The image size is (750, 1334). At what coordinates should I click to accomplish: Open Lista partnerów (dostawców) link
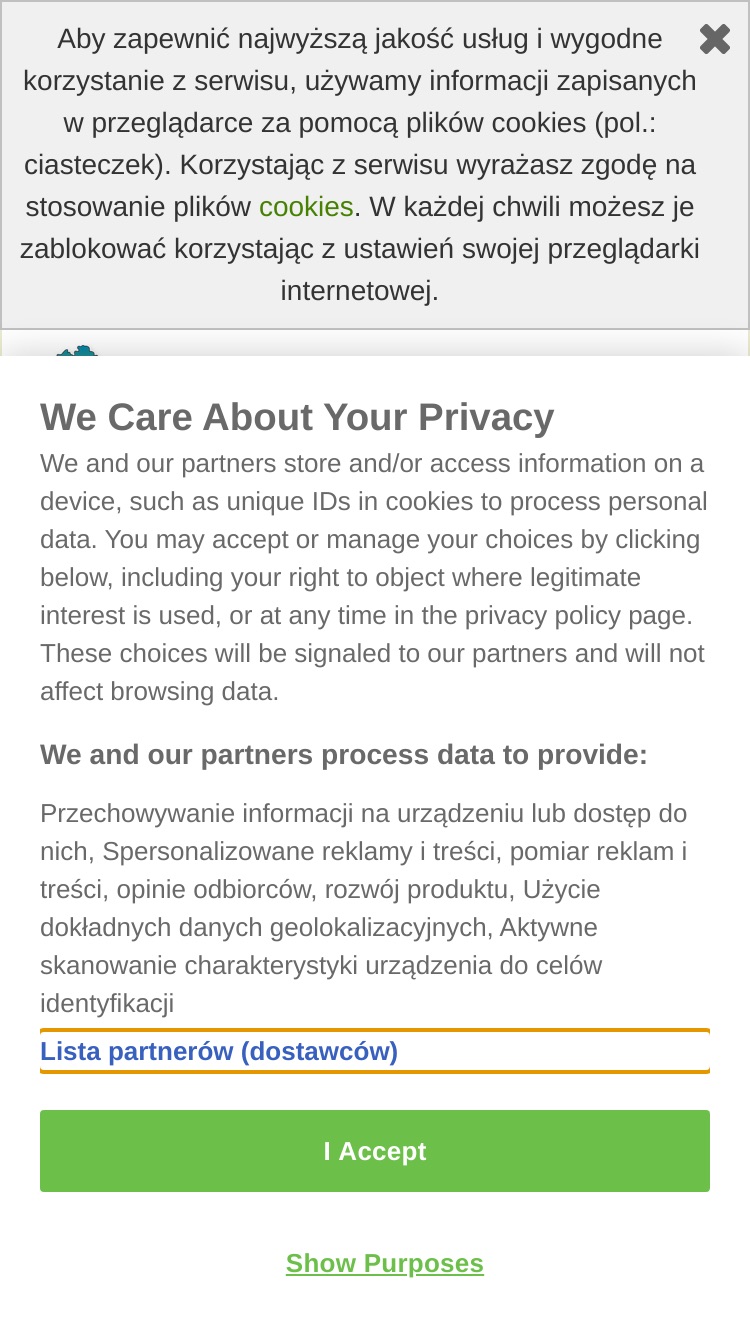[219, 1051]
